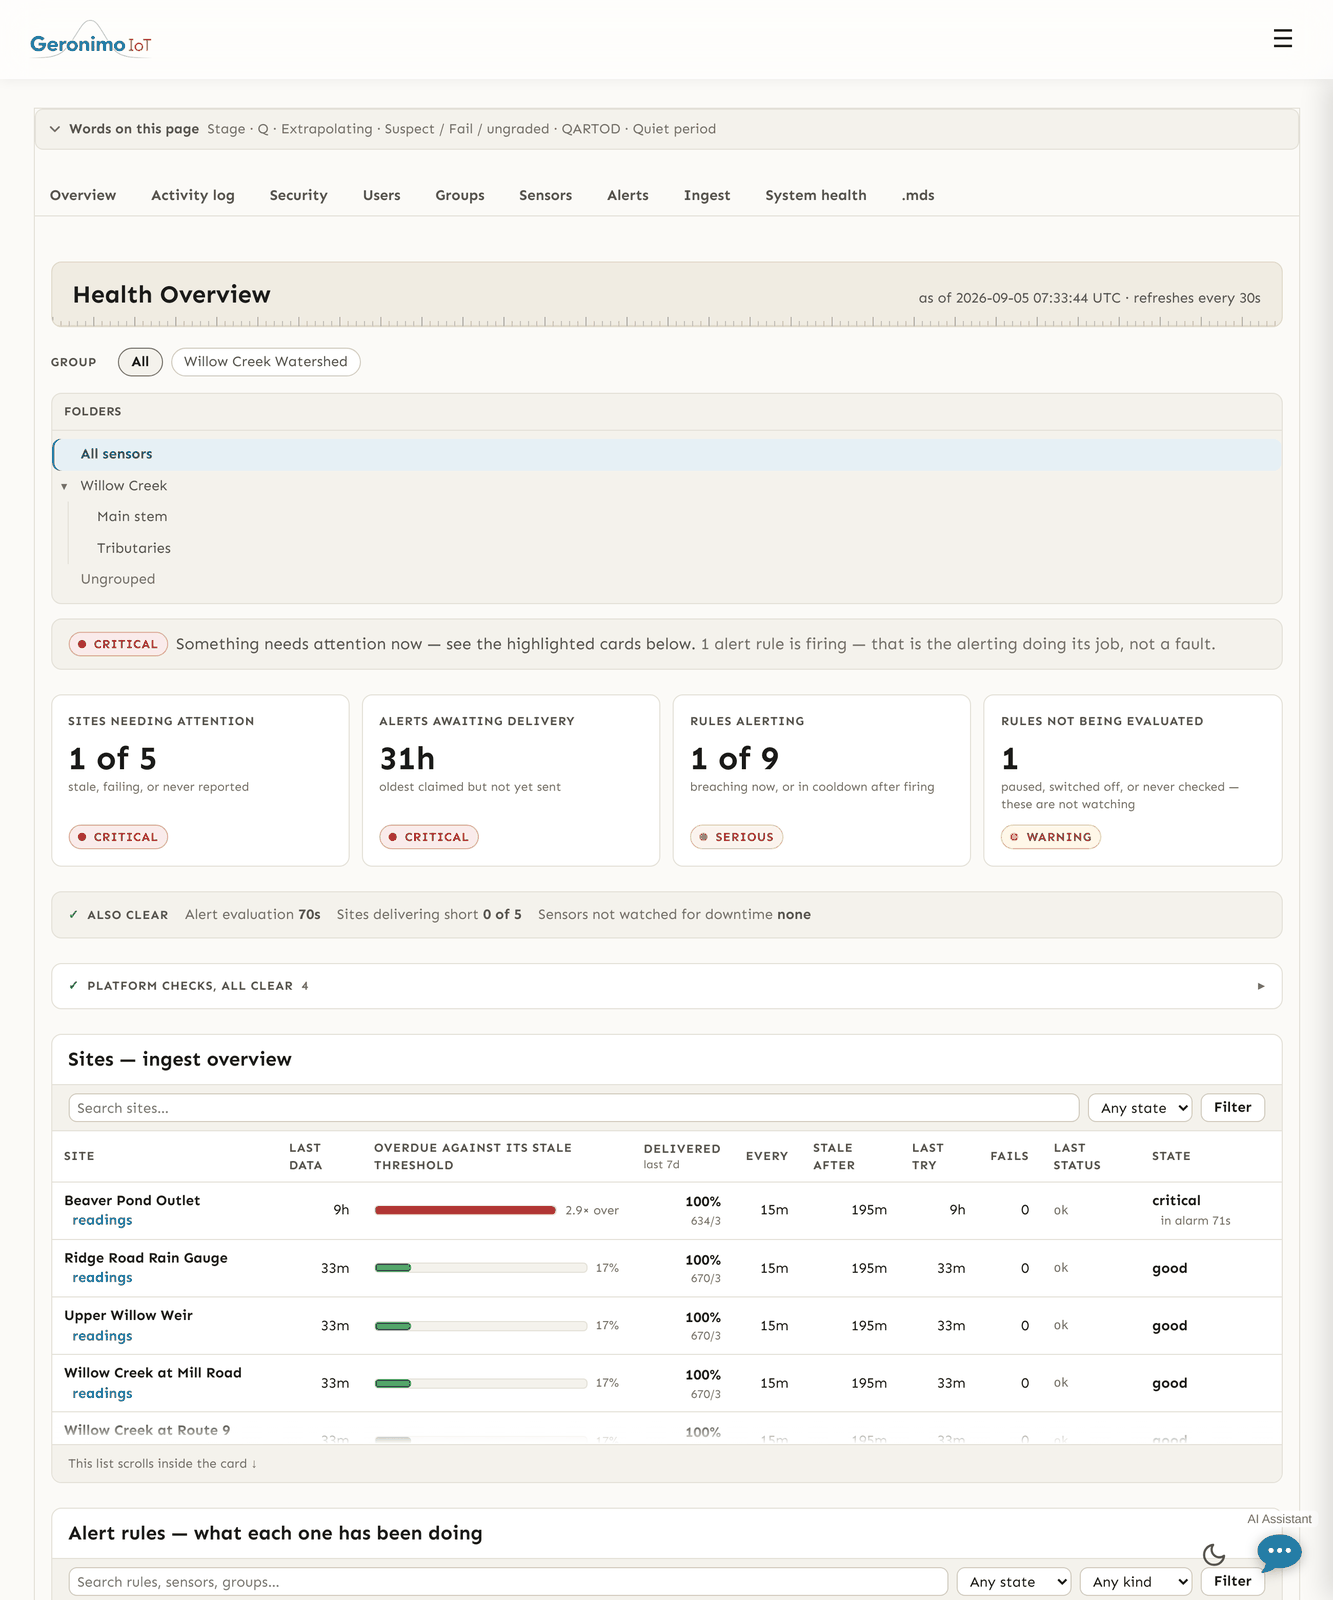Open the sites 'Any state' dropdown
Viewport: 1333px width, 1600px height.
tap(1140, 1107)
